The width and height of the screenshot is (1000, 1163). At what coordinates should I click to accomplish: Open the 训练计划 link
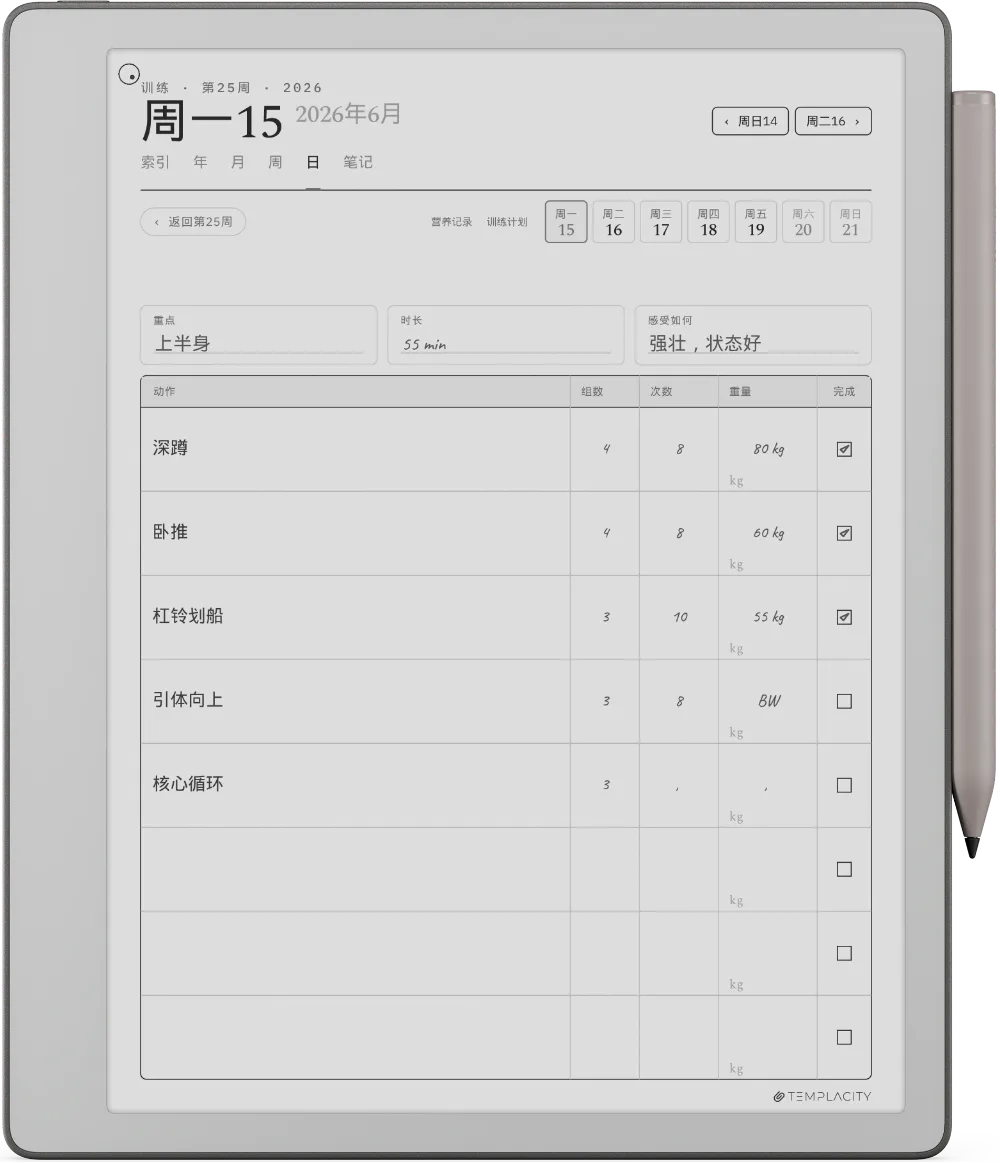(507, 222)
